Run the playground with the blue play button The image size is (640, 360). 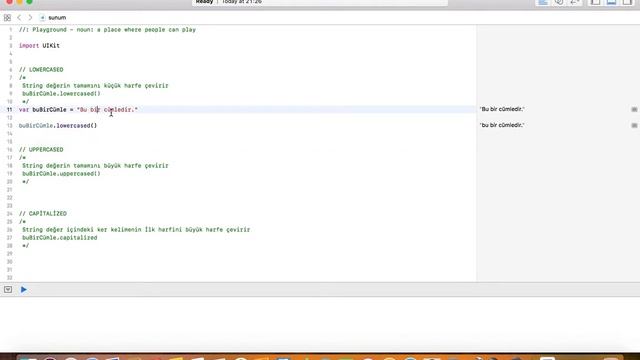(x=24, y=289)
